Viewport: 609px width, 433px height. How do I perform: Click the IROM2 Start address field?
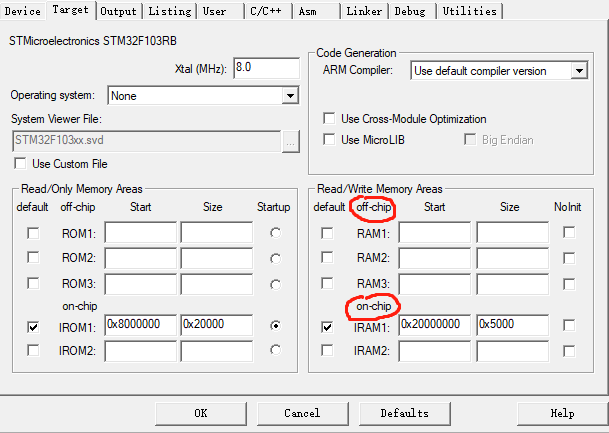pos(141,351)
